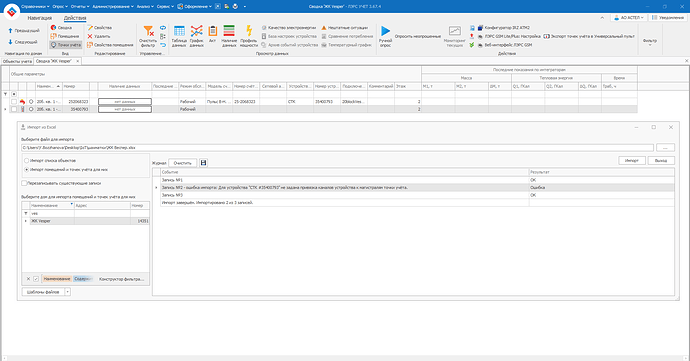690x361 pixels.
Task: Select Помещения view in ribbon
Action: pos(65,36)
